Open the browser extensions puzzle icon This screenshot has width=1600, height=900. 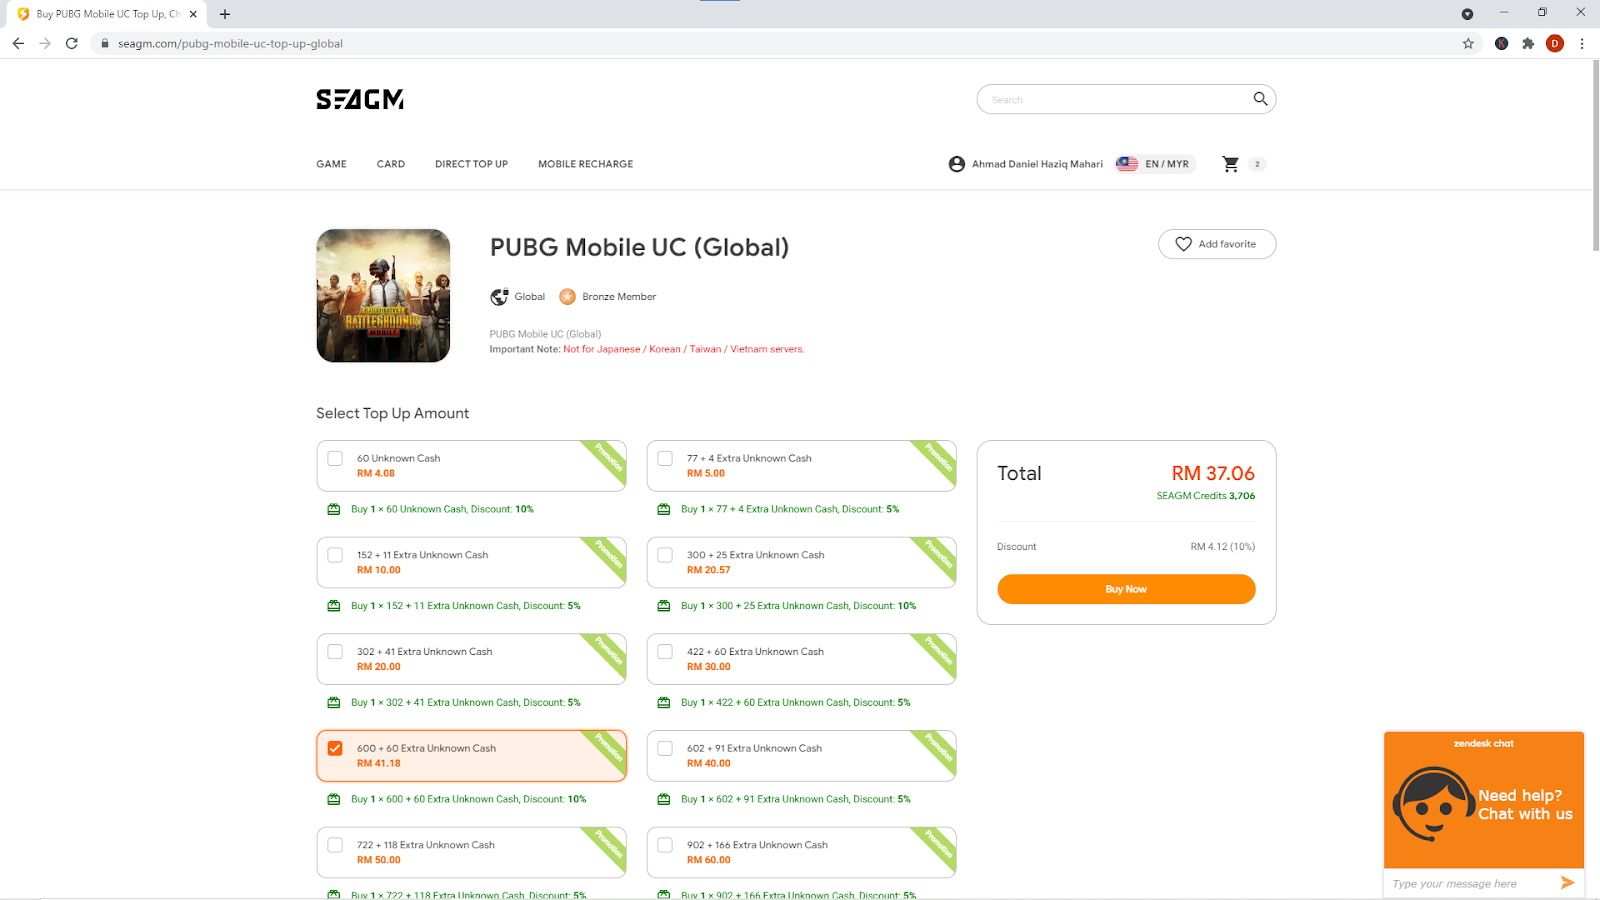1528,43
